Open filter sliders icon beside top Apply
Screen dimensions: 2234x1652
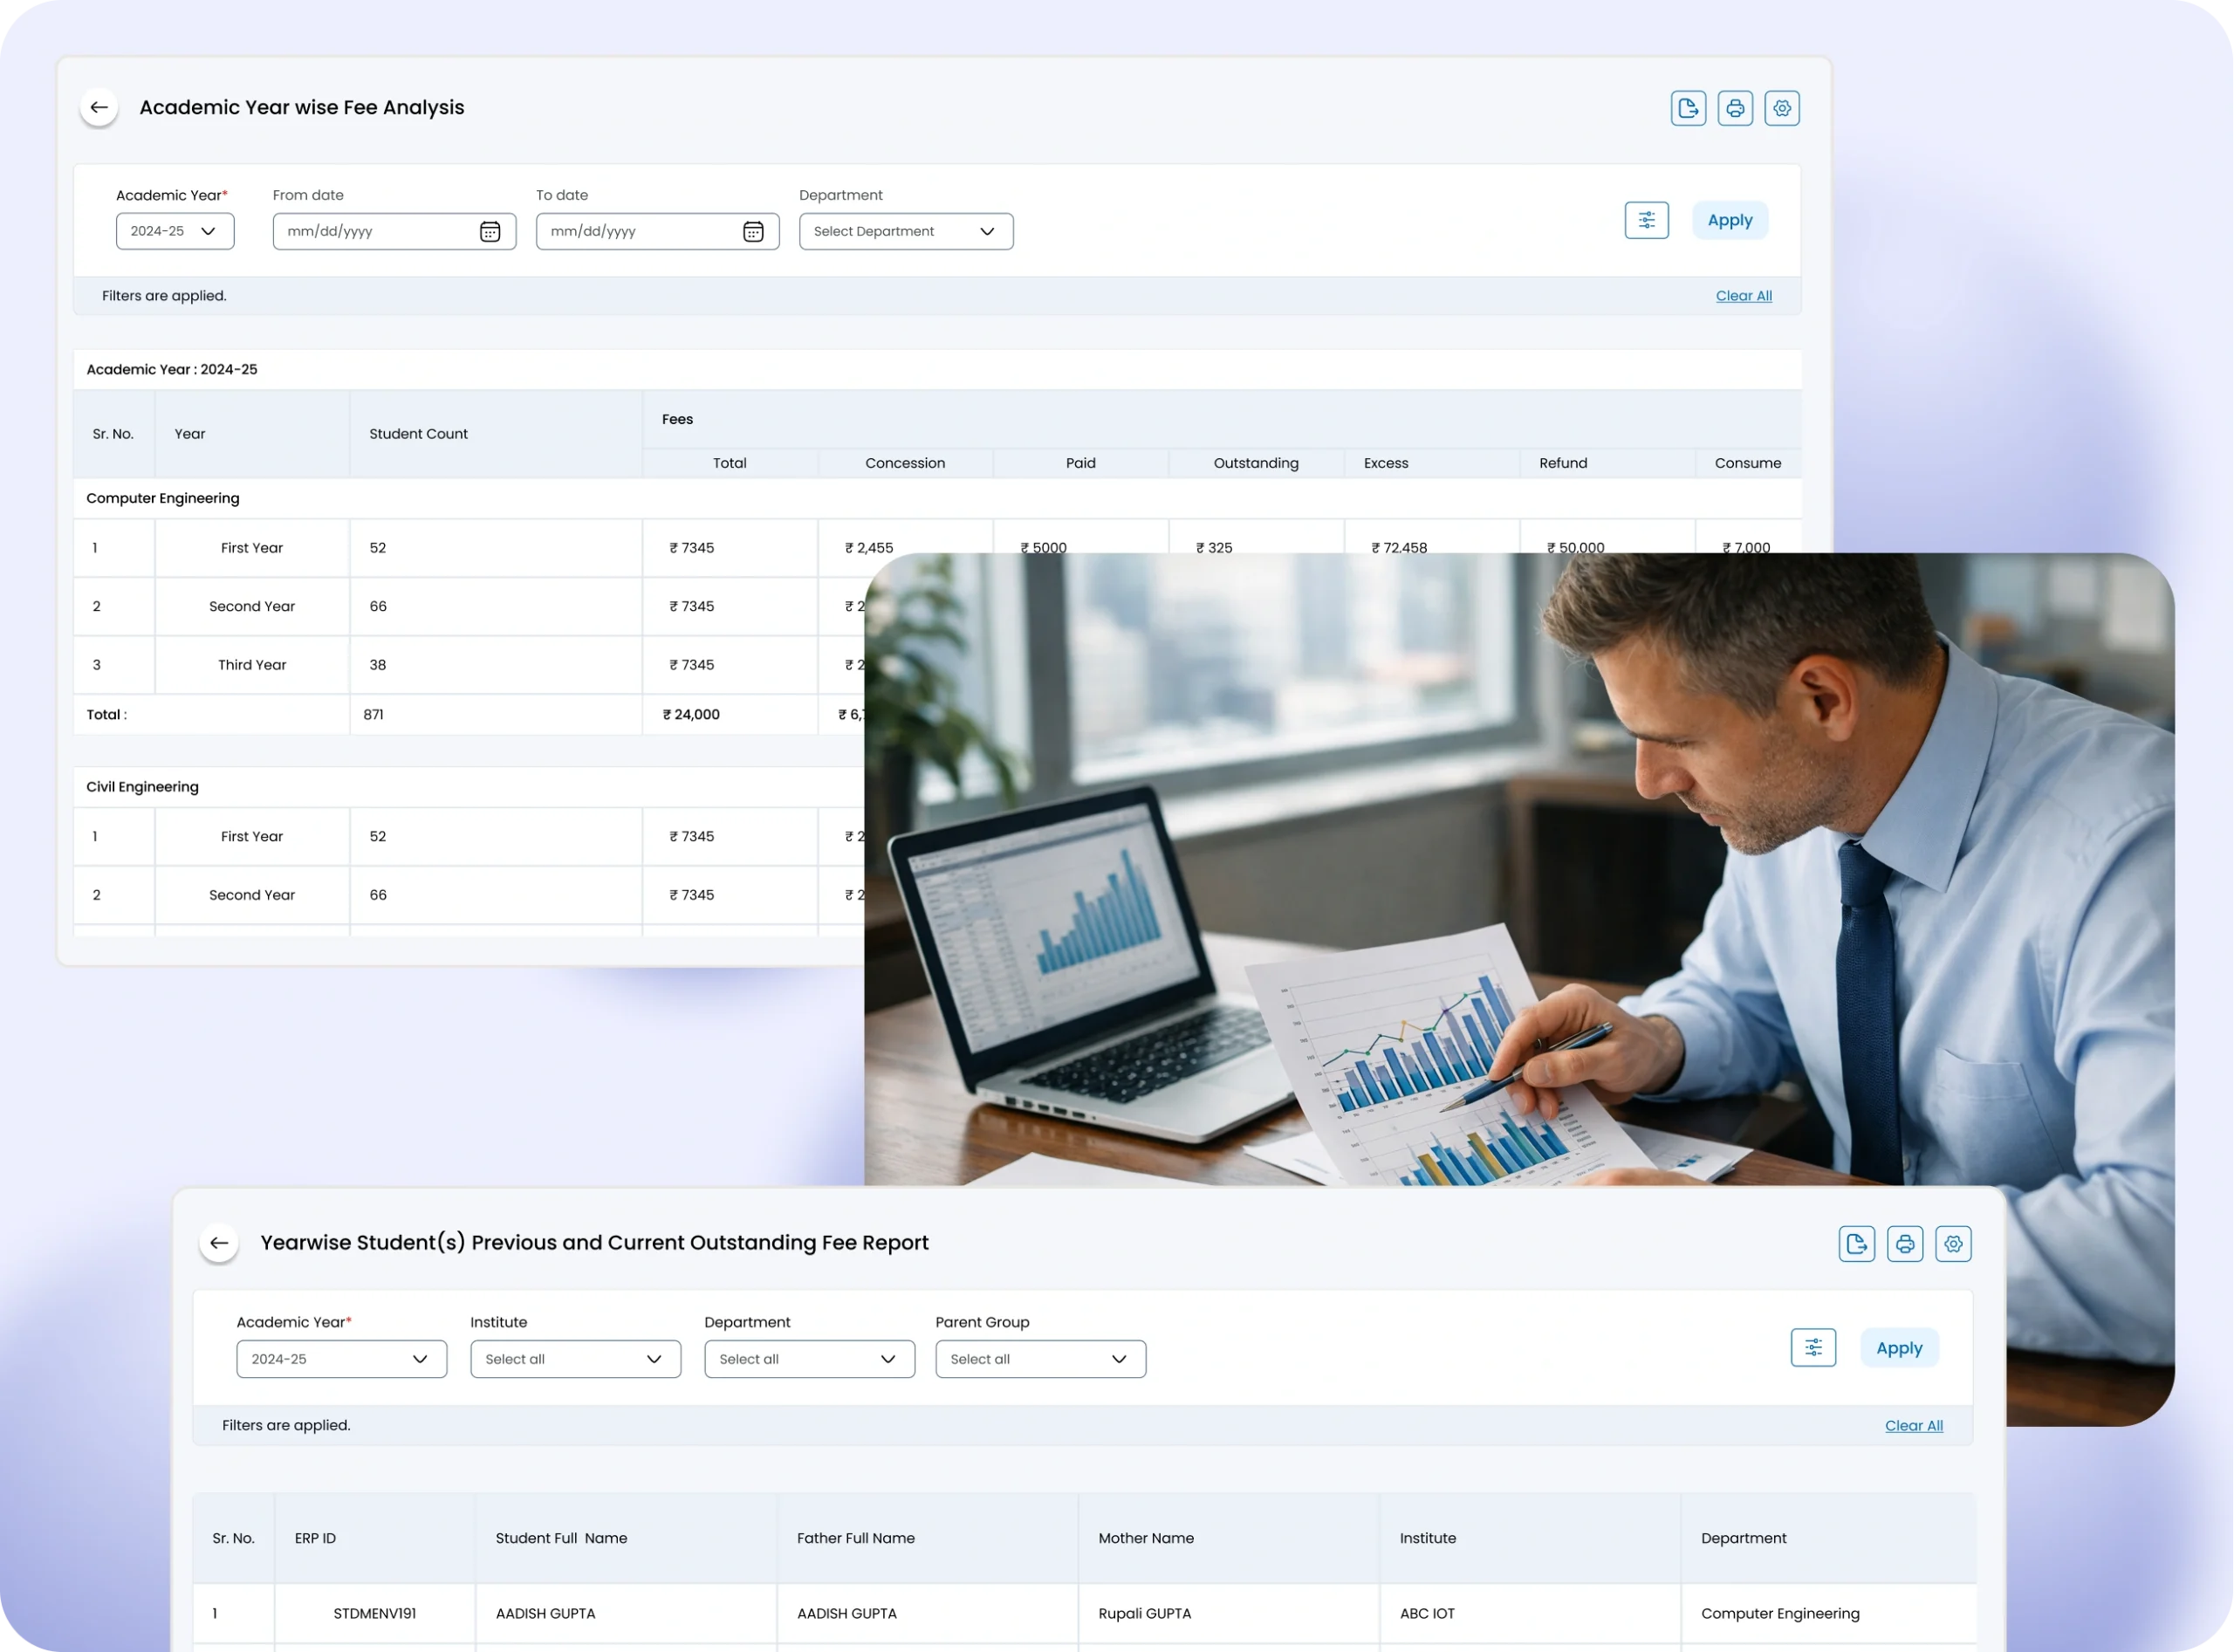tap(1646, 220)
